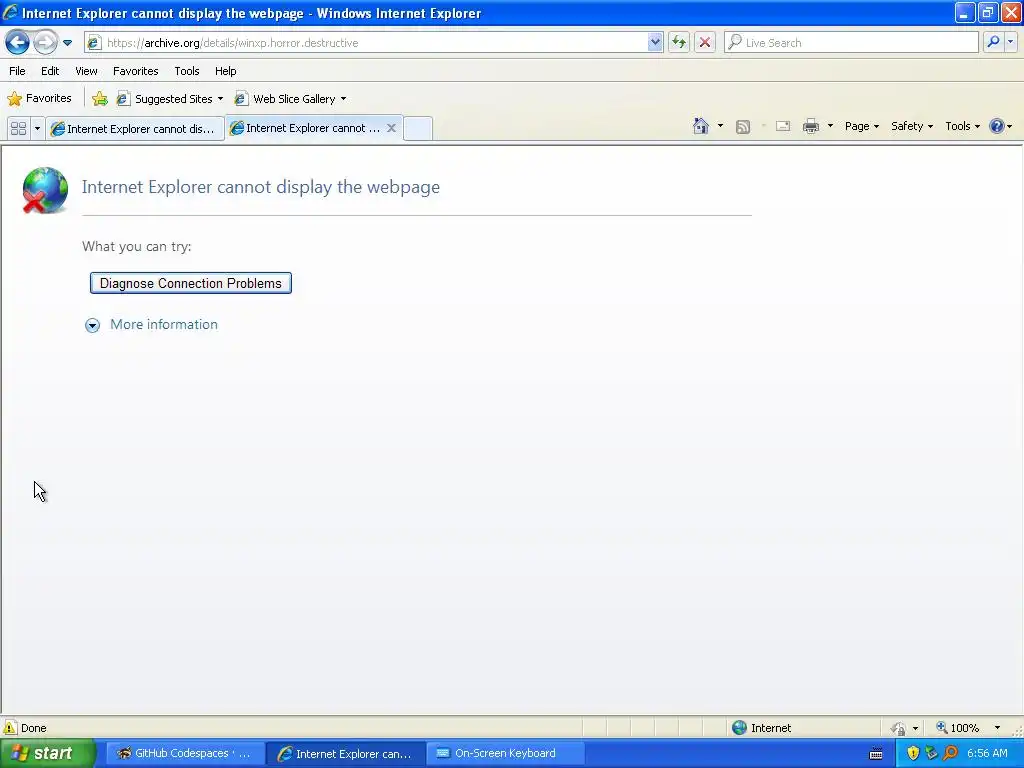Image resolution: width=1024 pixels, height=768 pixels.
Task: Open the Help menu
Action: [x=225, y=71]
